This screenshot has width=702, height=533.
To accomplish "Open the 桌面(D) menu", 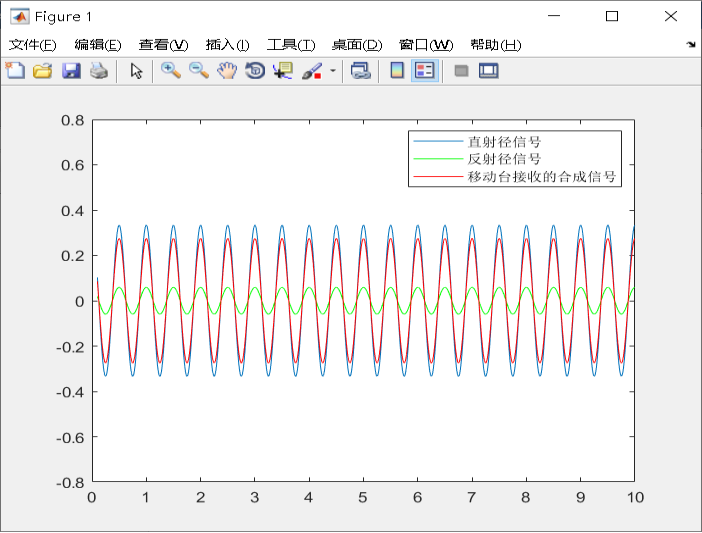I will [357, 45].
